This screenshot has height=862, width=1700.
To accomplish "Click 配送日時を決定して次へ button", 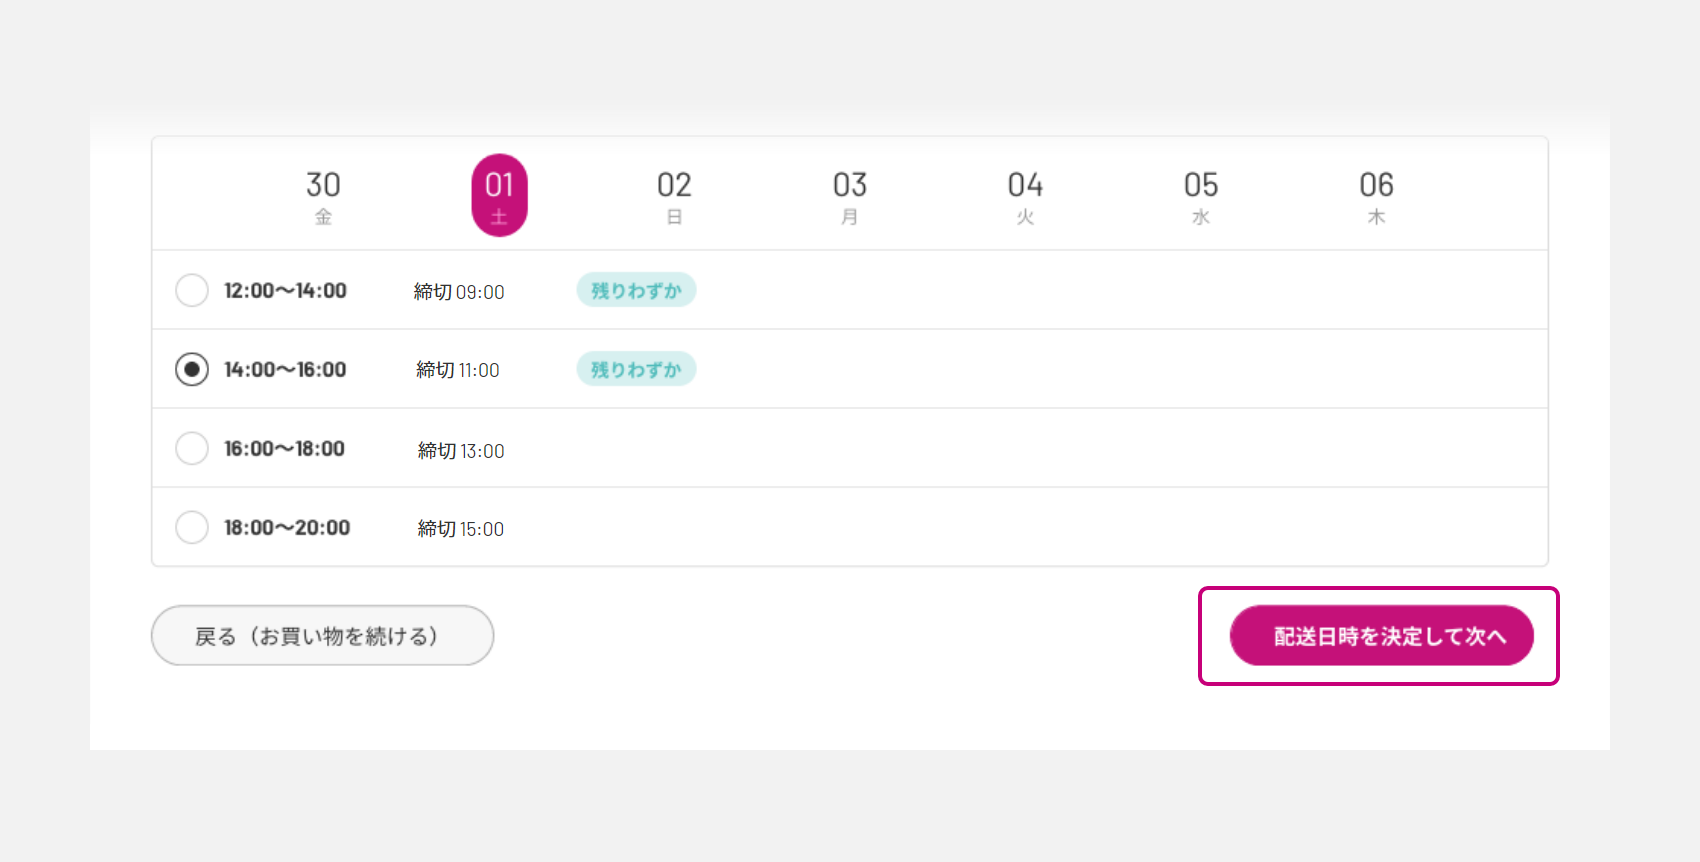I will [1381, 636].
